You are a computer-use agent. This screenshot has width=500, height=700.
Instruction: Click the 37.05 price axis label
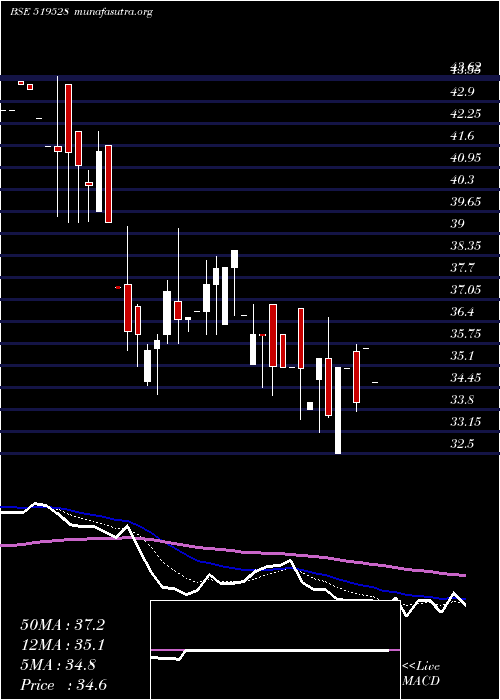(466, 290)
